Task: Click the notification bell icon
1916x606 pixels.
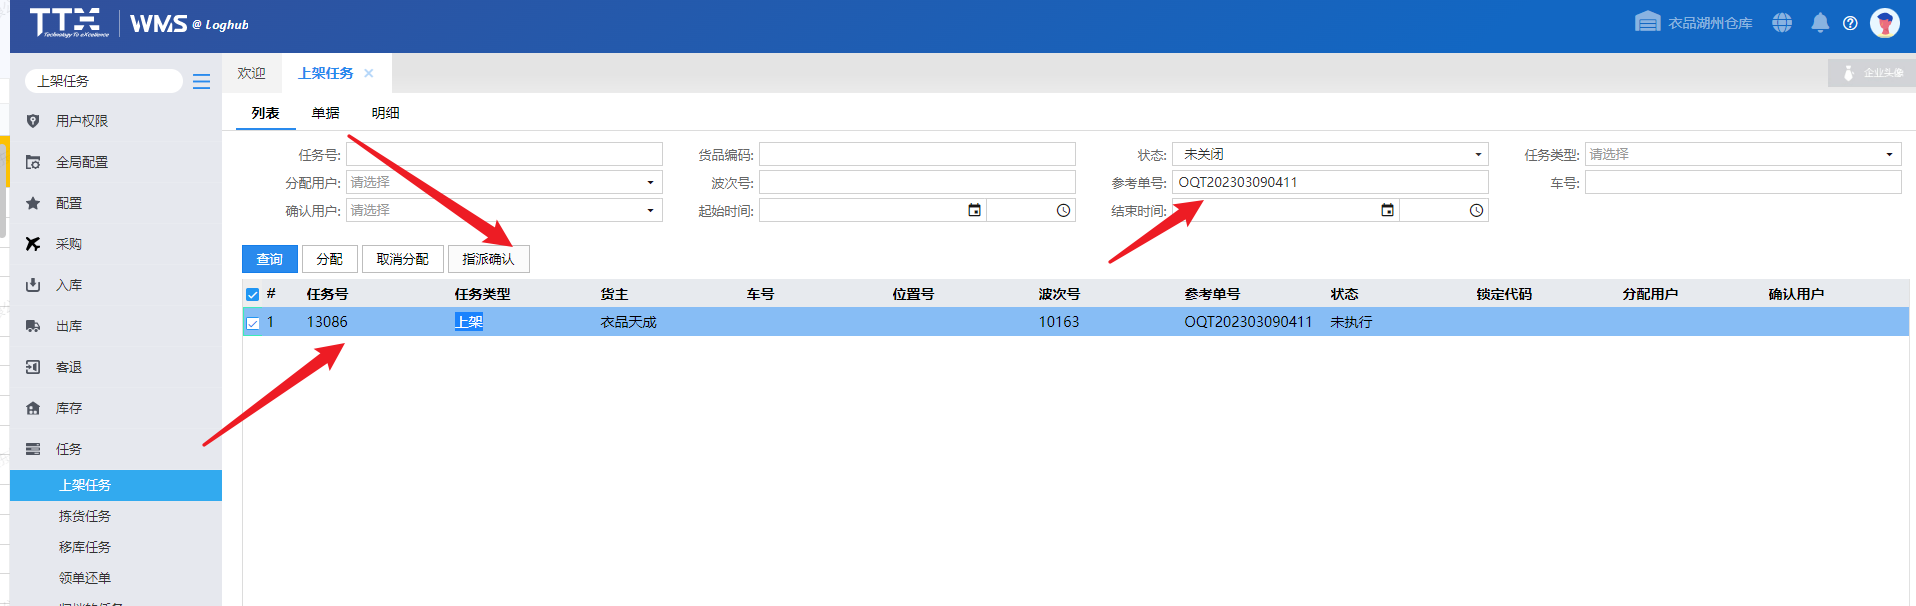Action: tap(1819, 23)
